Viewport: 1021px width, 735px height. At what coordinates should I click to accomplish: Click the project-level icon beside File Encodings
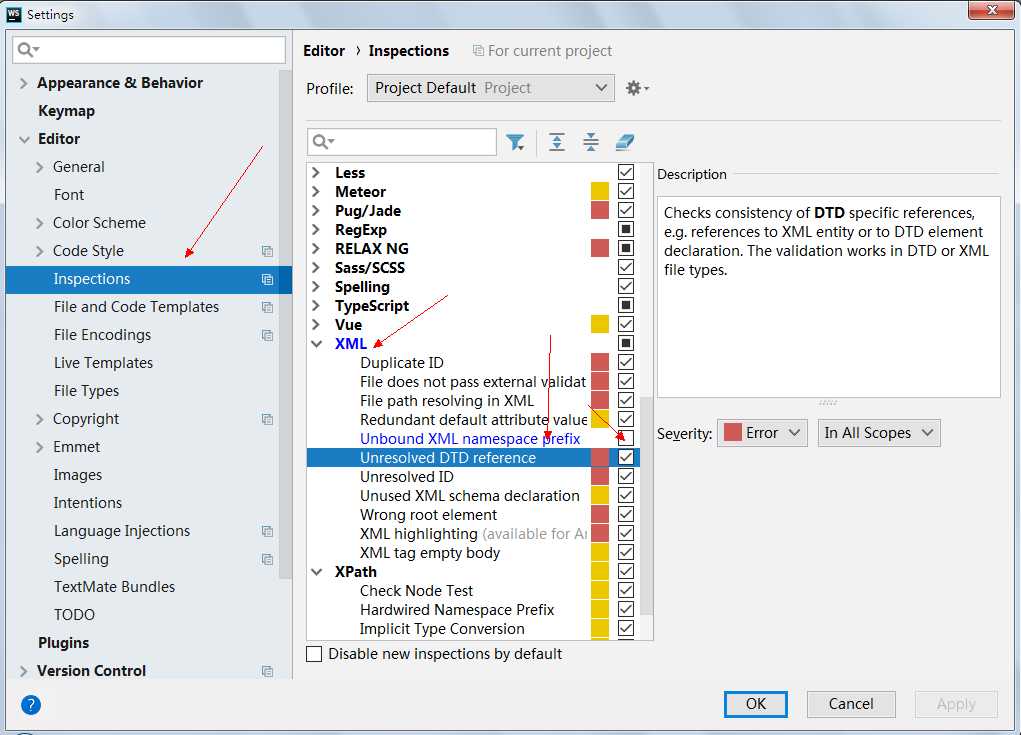click(267, 335)
